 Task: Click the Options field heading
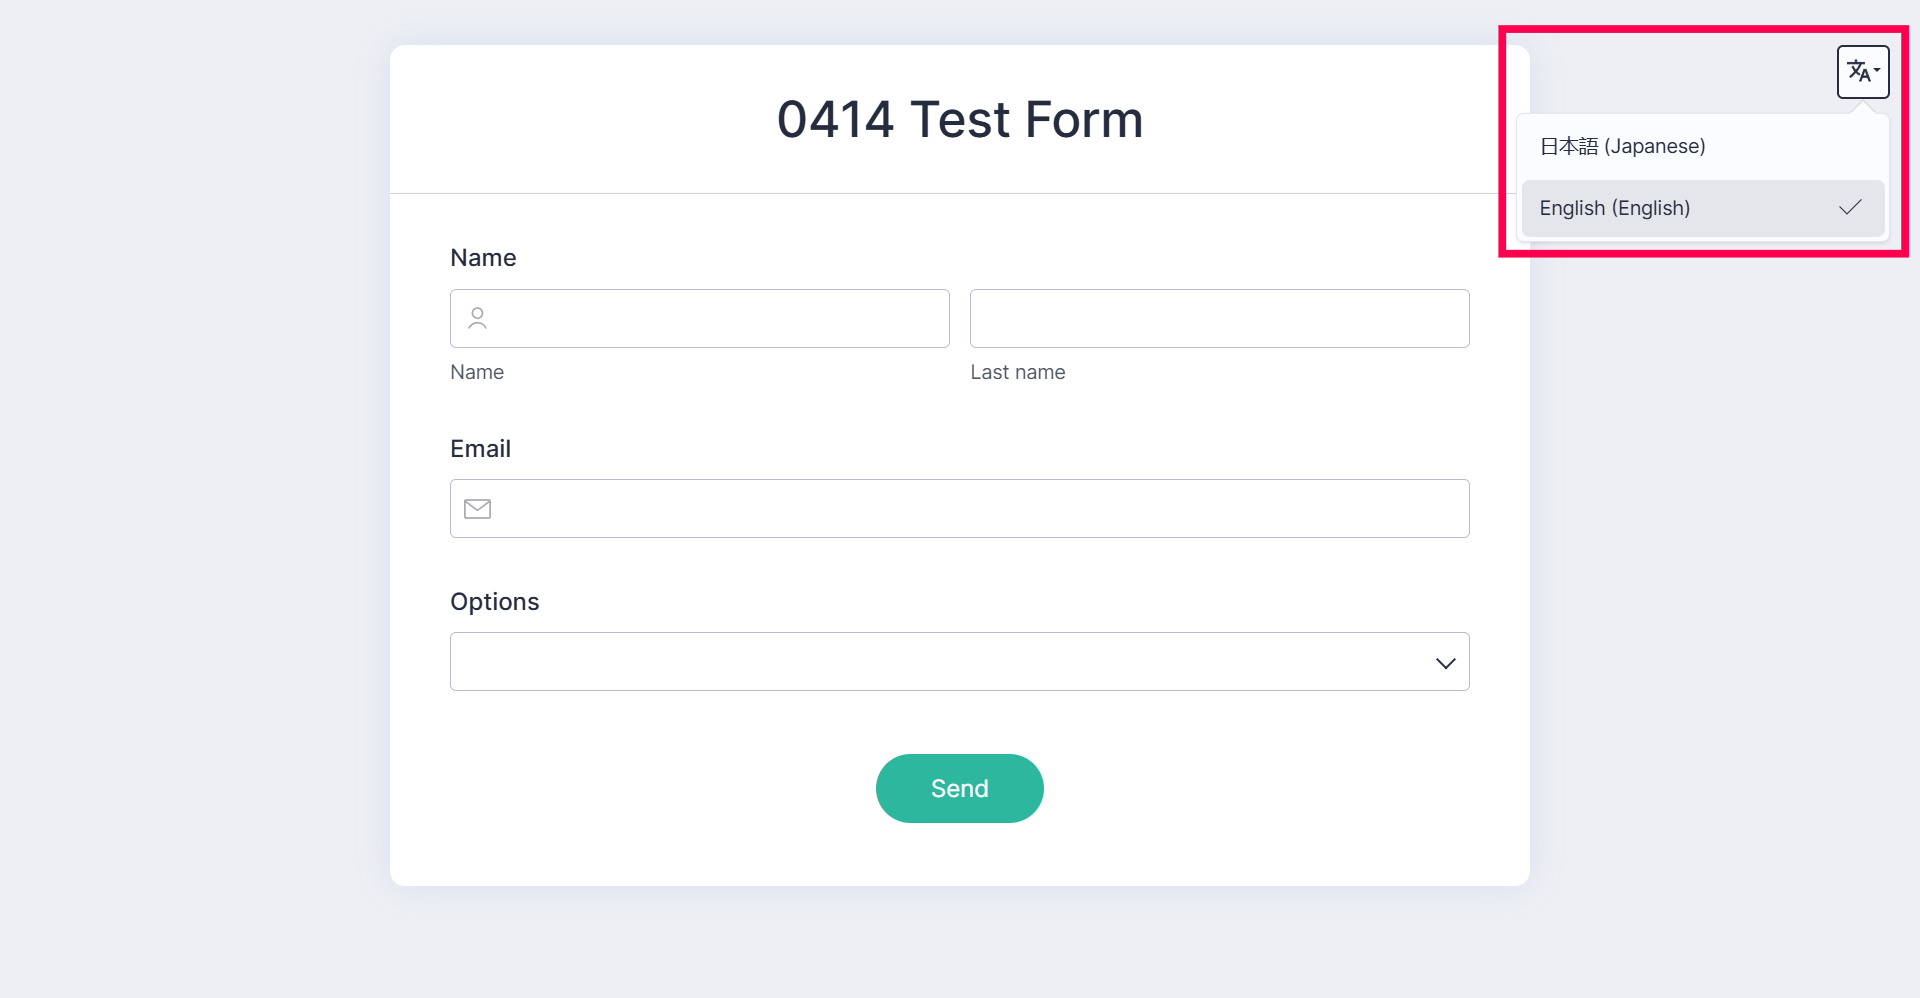click(494, 602)
